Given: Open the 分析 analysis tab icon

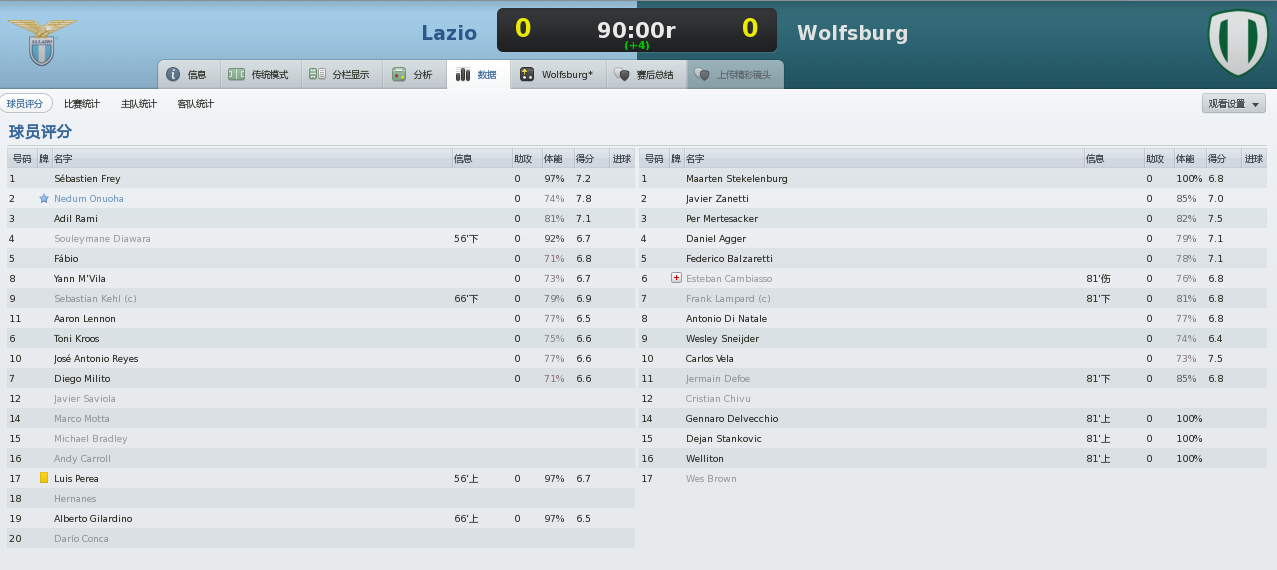Looking at the screenshot, I should pyautogui.click(x=399, y=75).
